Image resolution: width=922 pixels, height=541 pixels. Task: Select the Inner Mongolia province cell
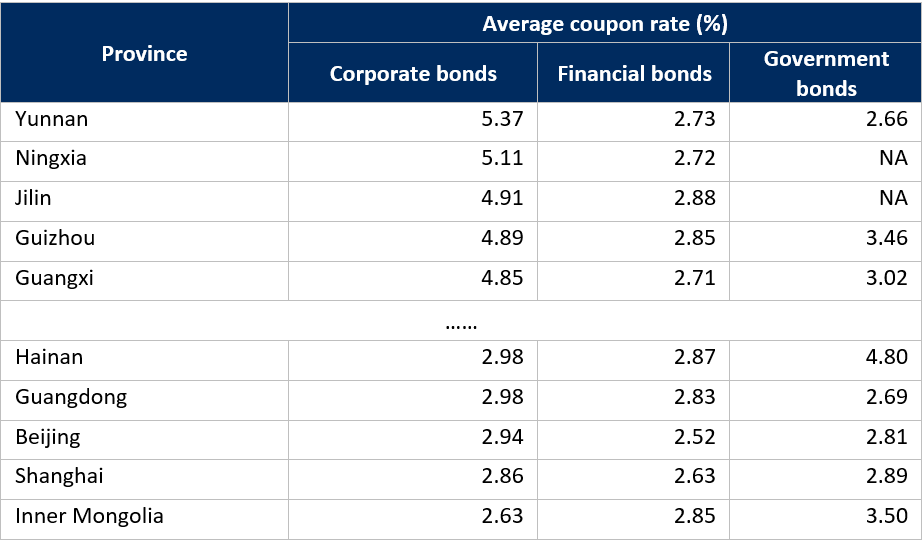tap(89, 516)
